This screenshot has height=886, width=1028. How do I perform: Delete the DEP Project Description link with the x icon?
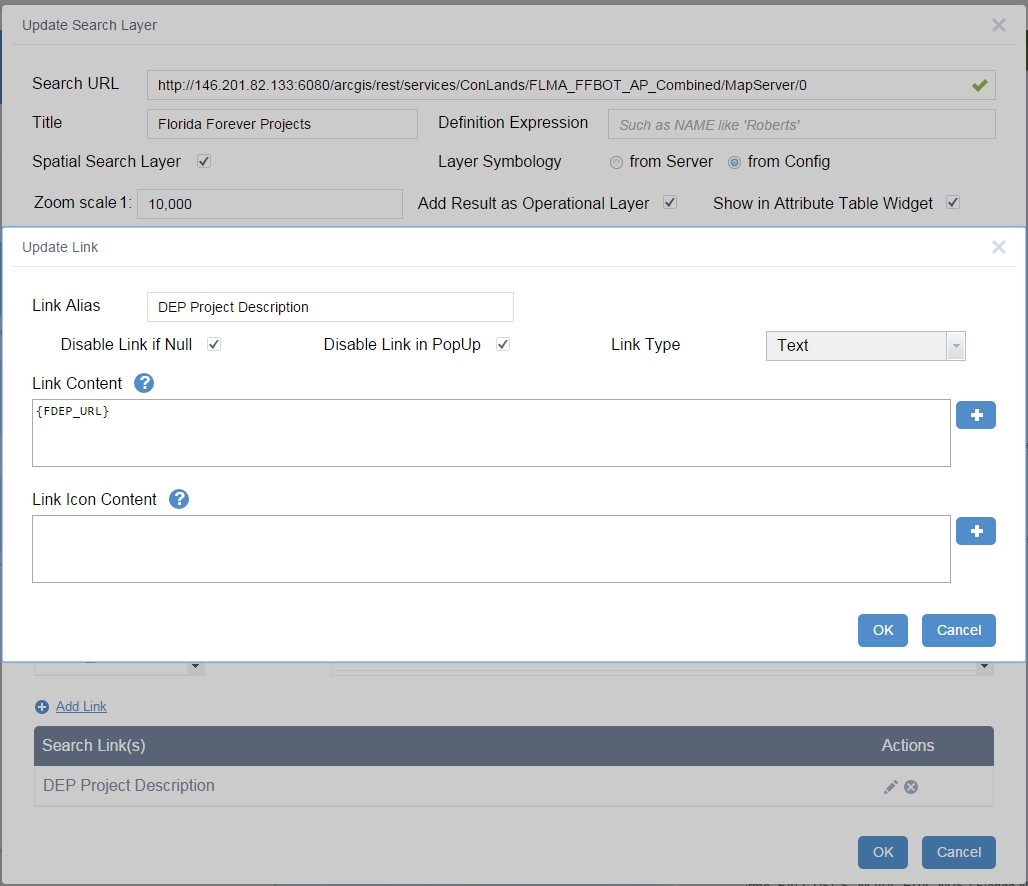coord(911,786)
